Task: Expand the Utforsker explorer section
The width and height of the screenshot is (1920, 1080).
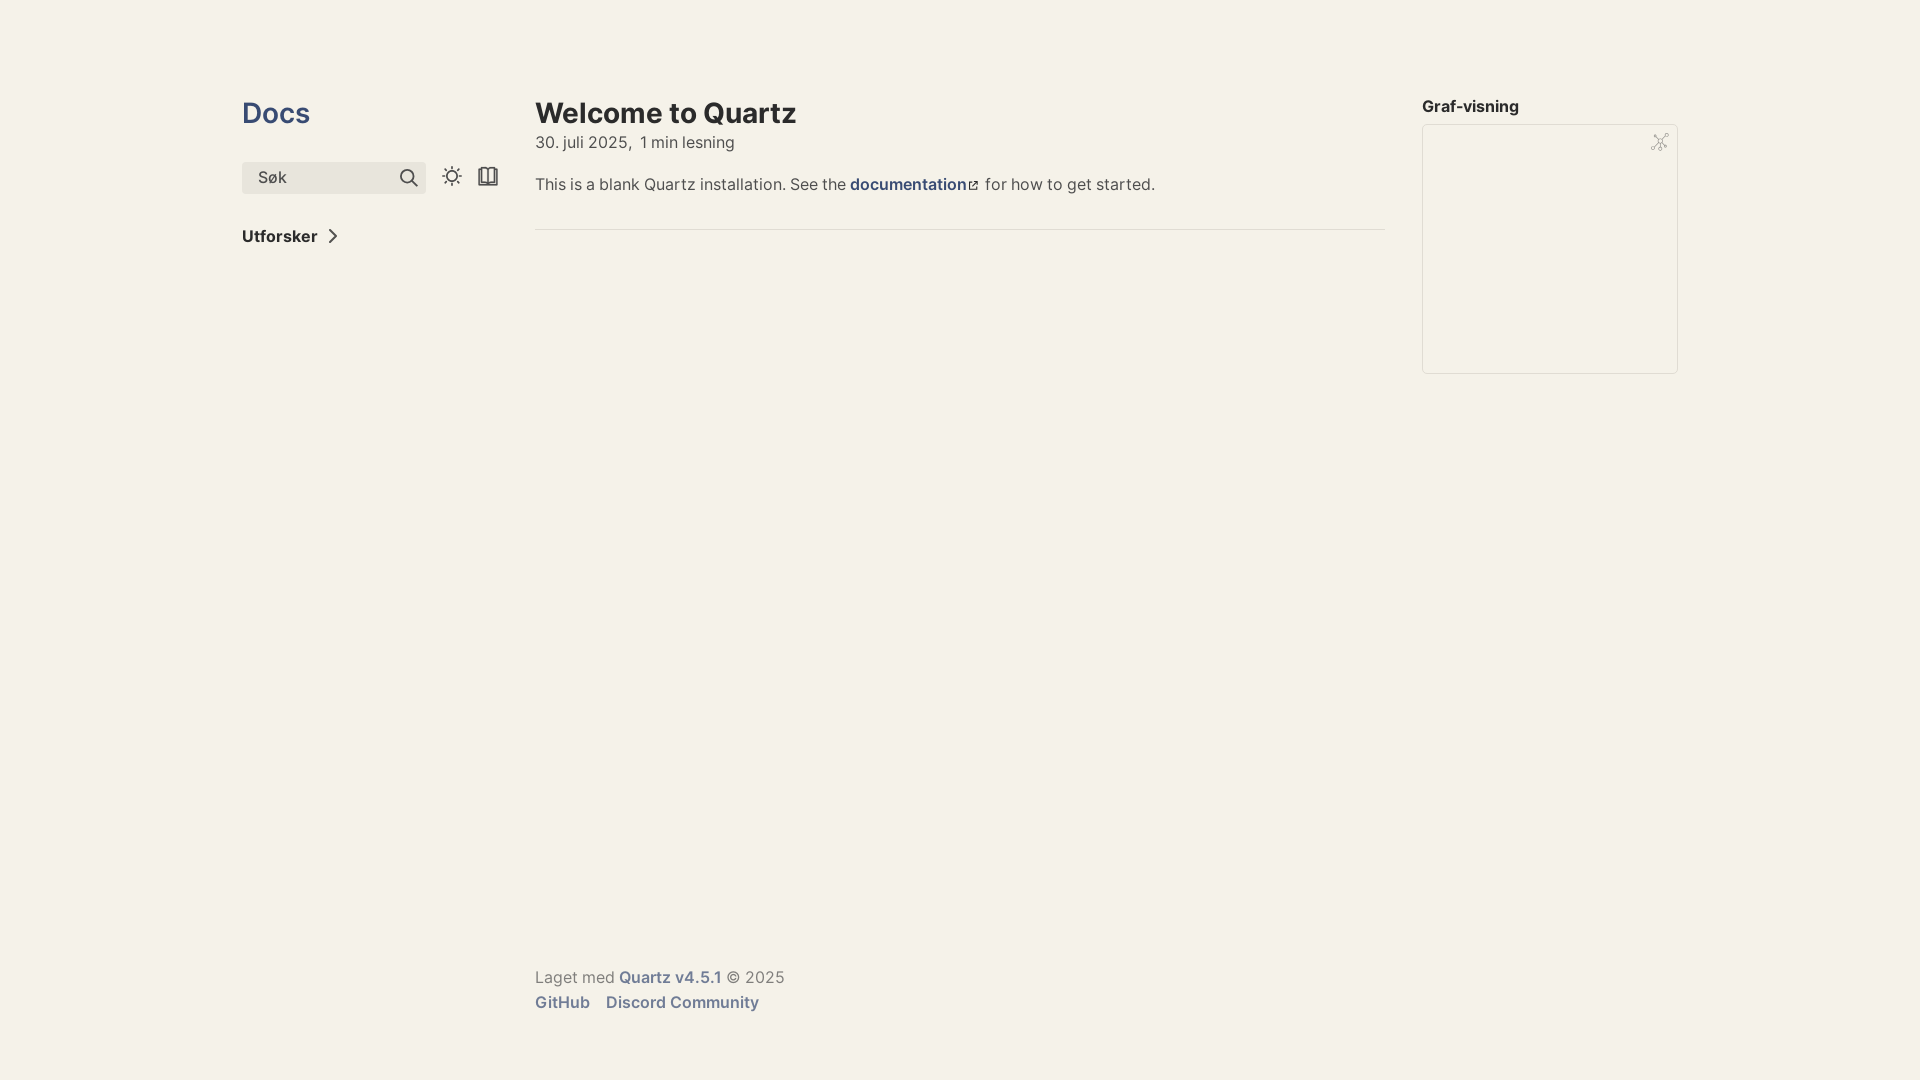Action: click(x=290, y=236)
